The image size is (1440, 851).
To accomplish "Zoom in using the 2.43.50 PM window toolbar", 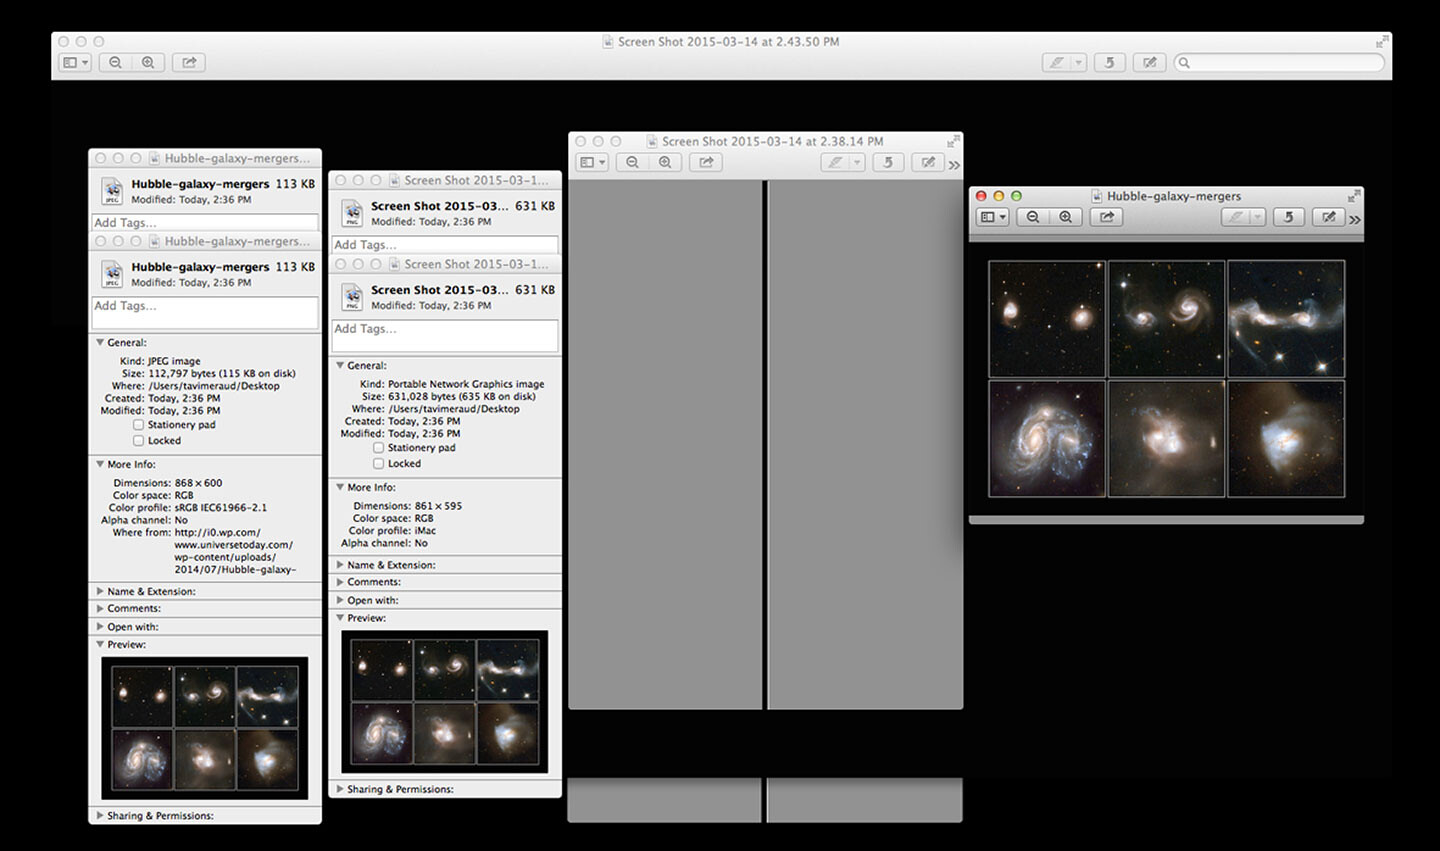I will (x=147, y=62).
